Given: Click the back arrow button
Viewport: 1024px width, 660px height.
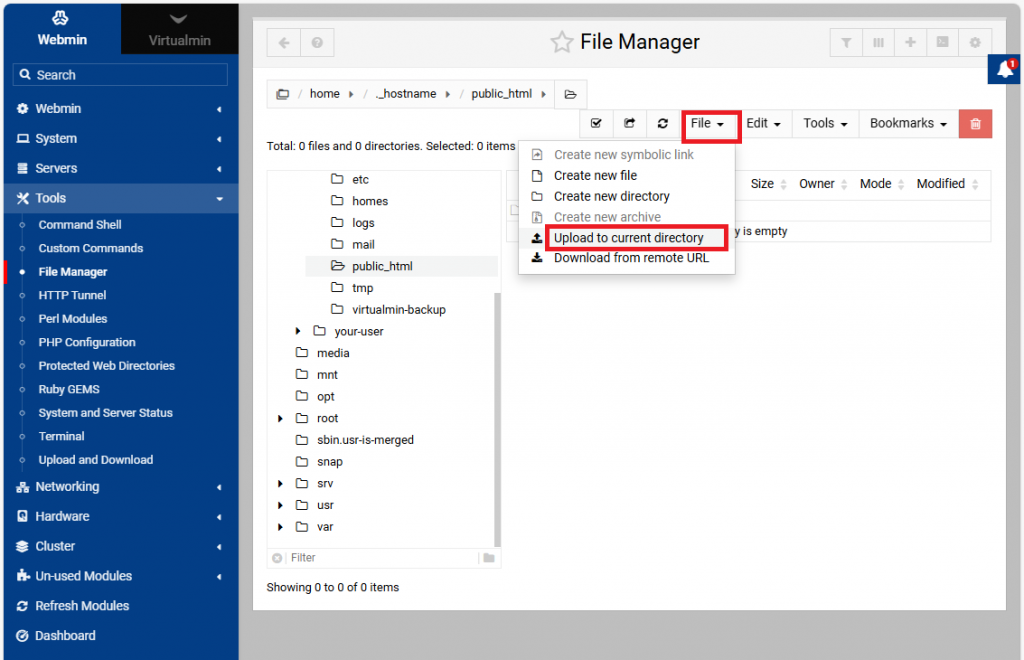Looking at the screenshot, I should click(284, 43).
